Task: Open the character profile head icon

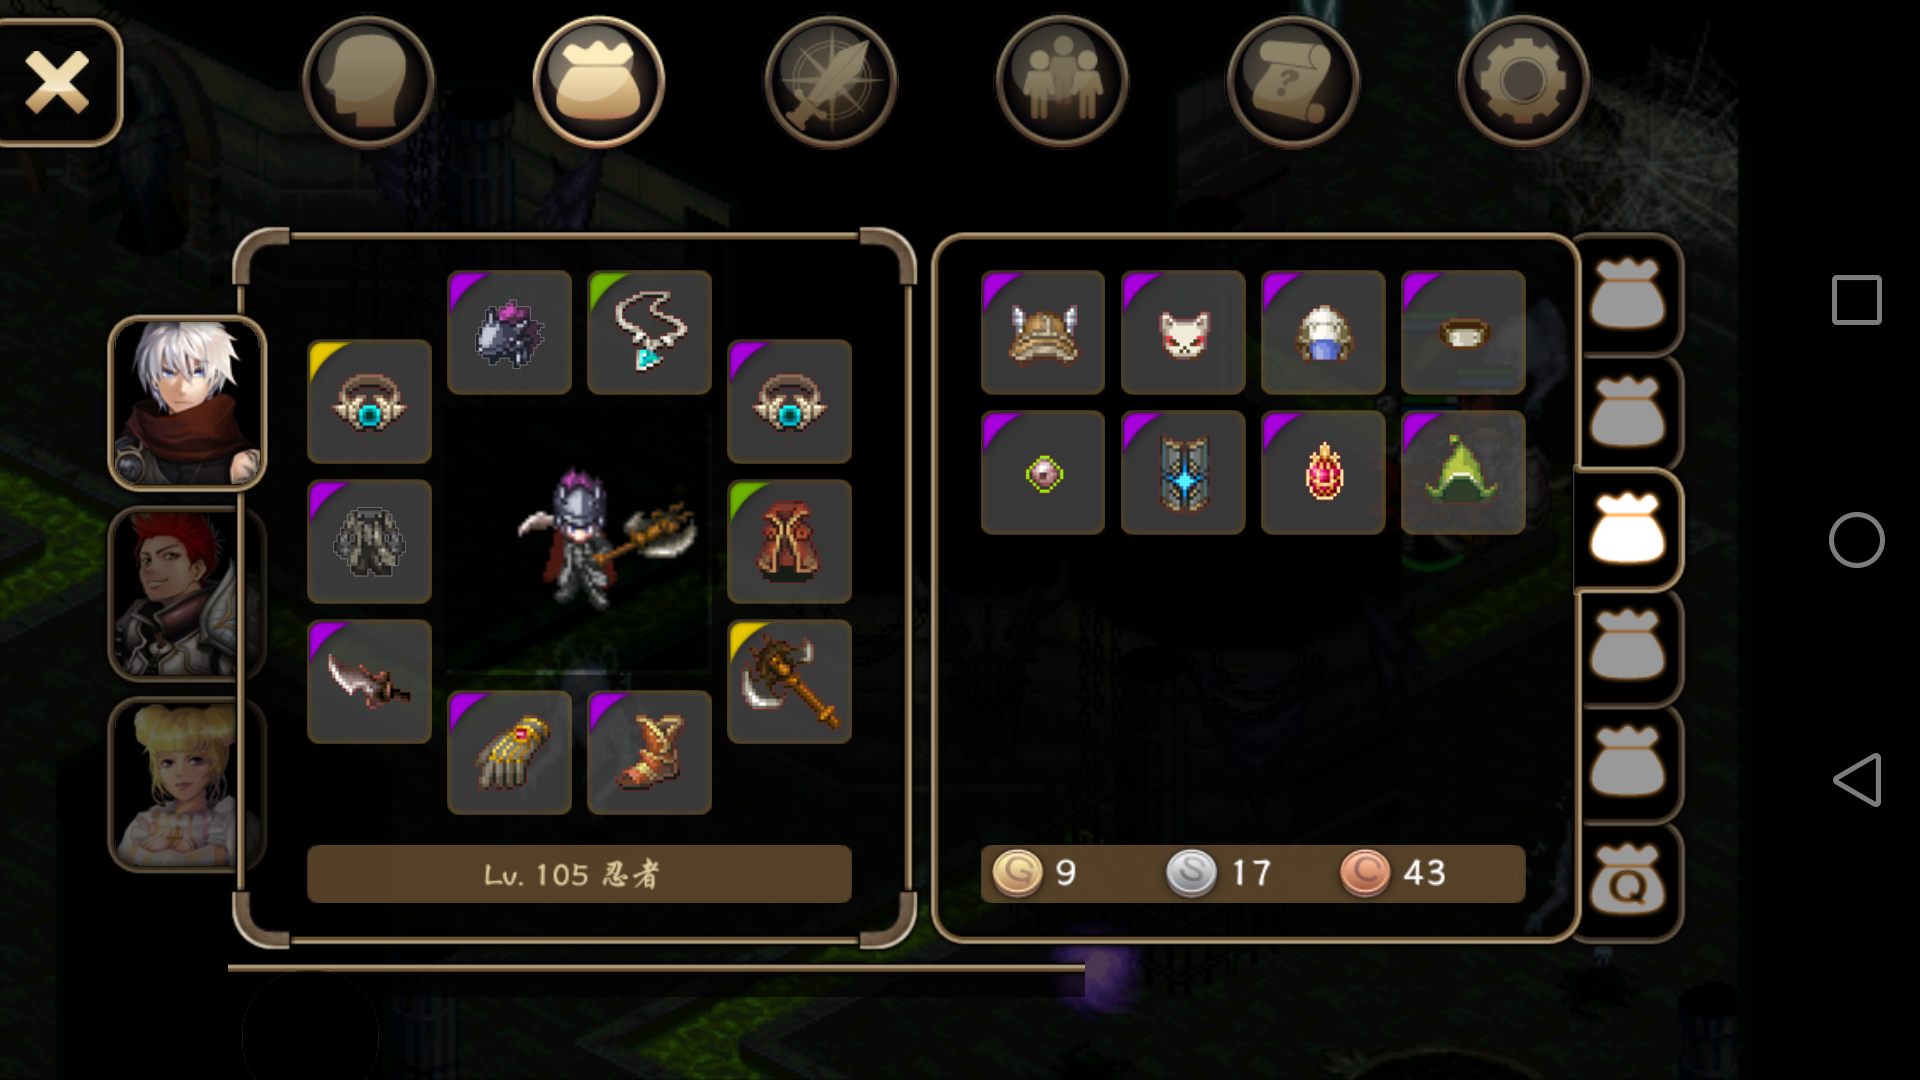Action: (x=368, y=82)
